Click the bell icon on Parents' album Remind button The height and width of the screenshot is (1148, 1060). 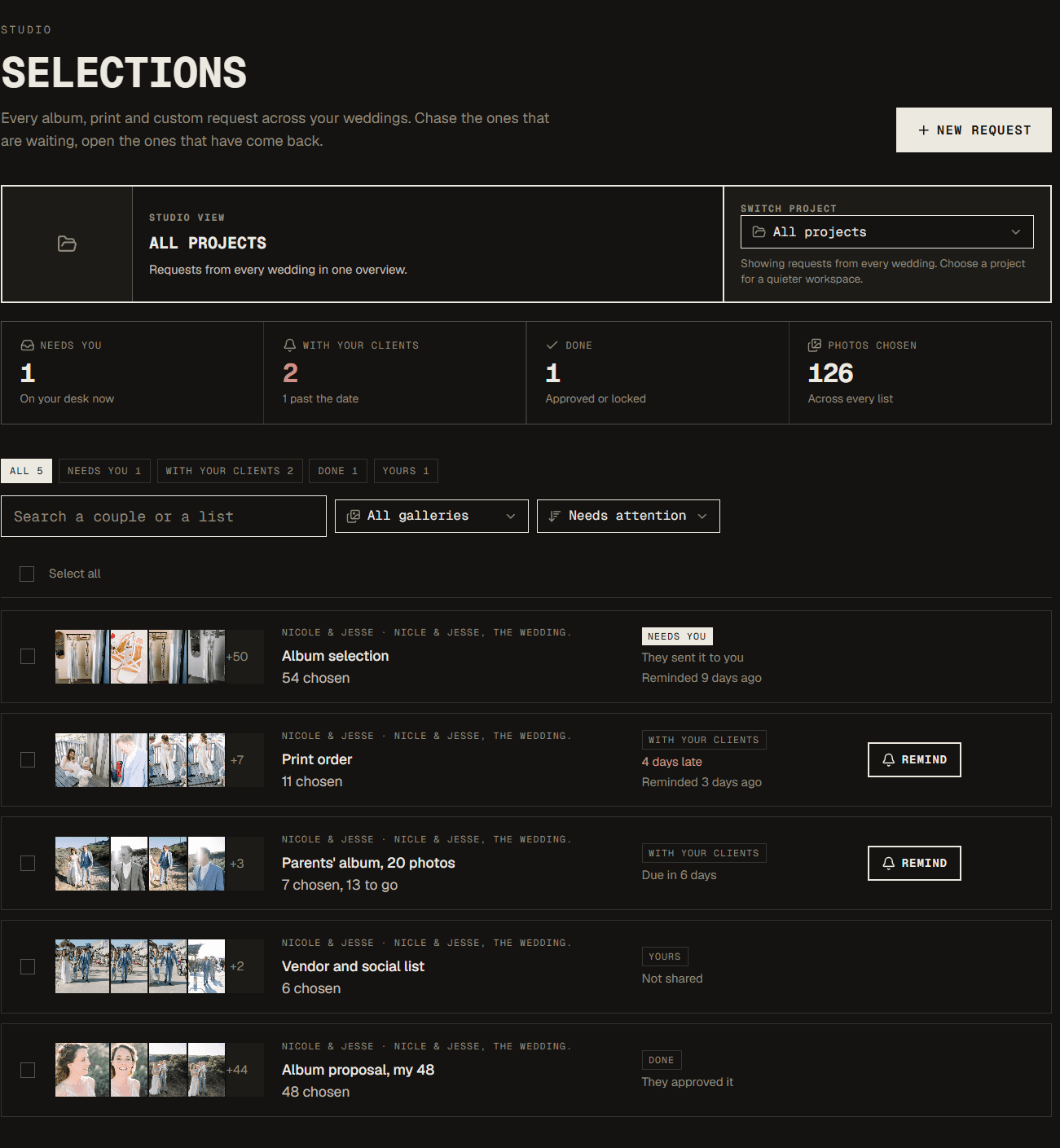(x=888, y=863)
